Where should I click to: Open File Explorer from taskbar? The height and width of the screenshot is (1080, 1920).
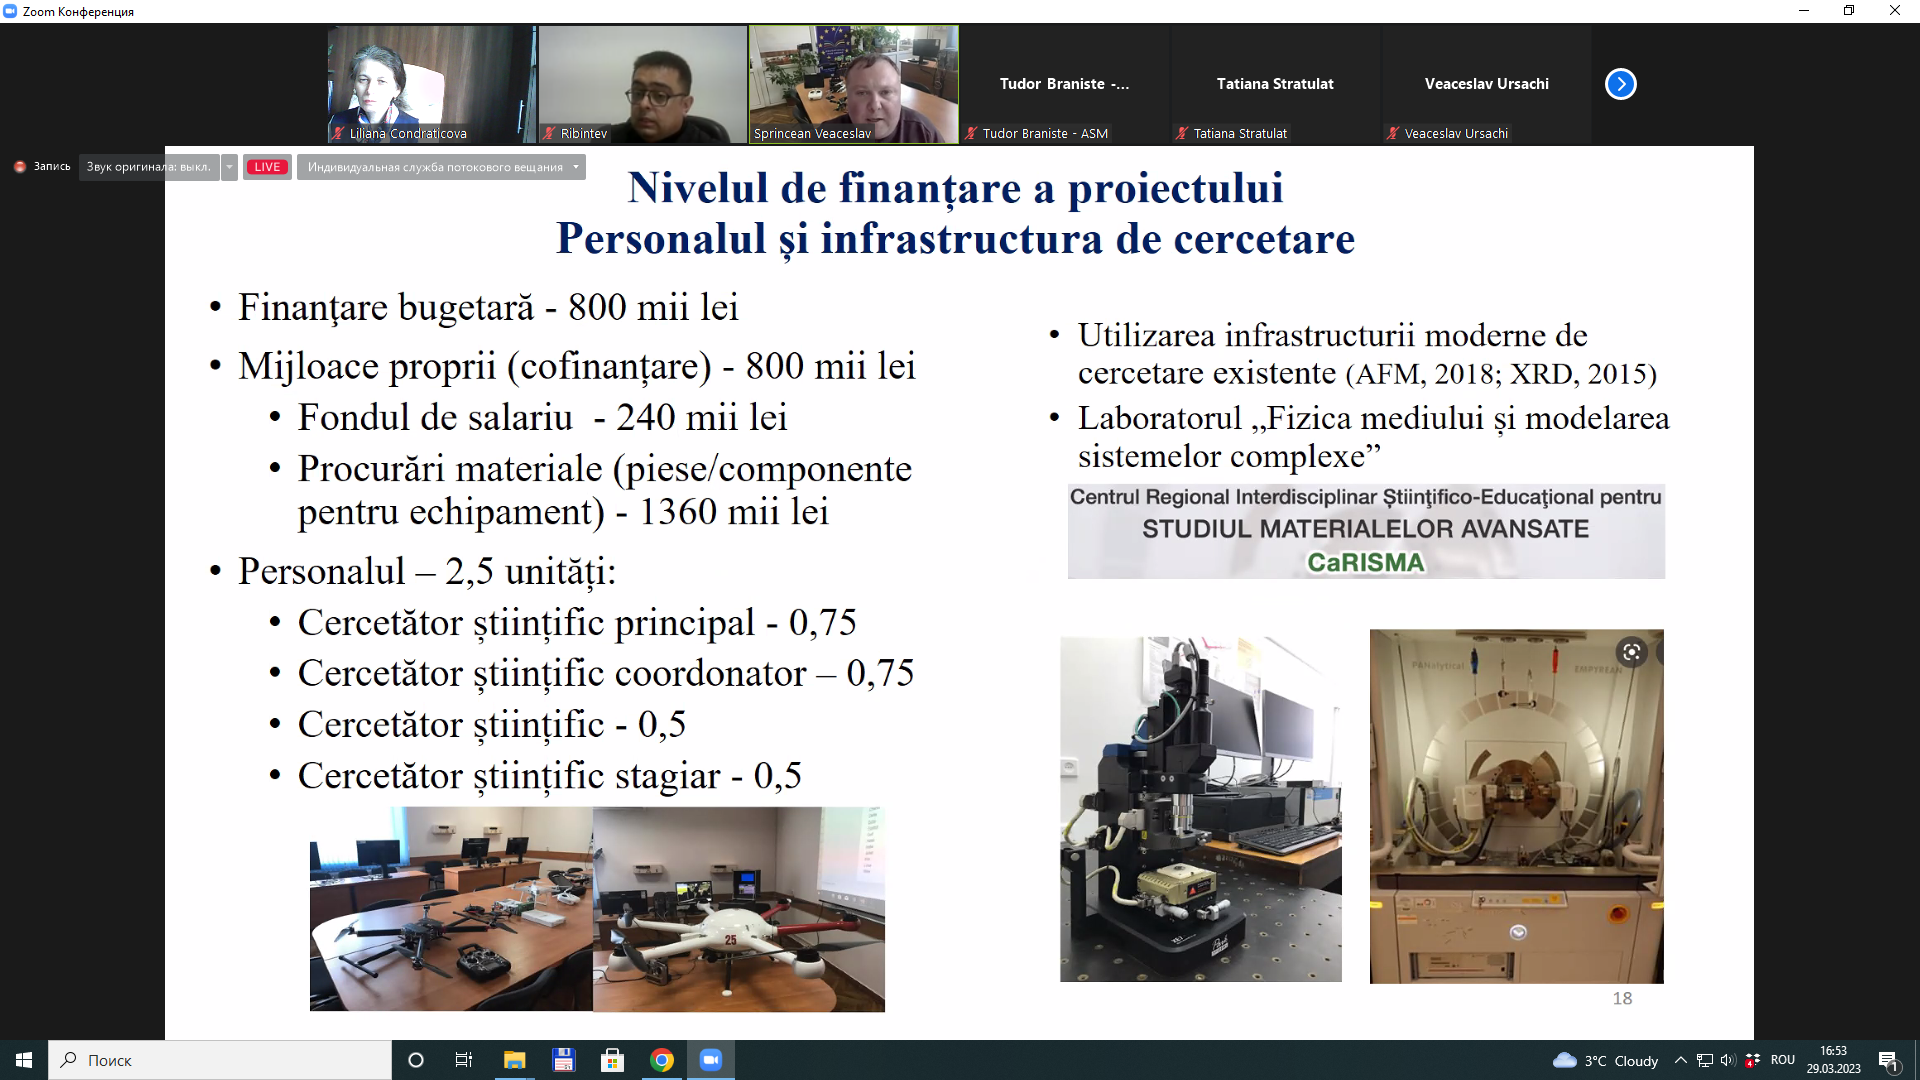pos(514,1060)
